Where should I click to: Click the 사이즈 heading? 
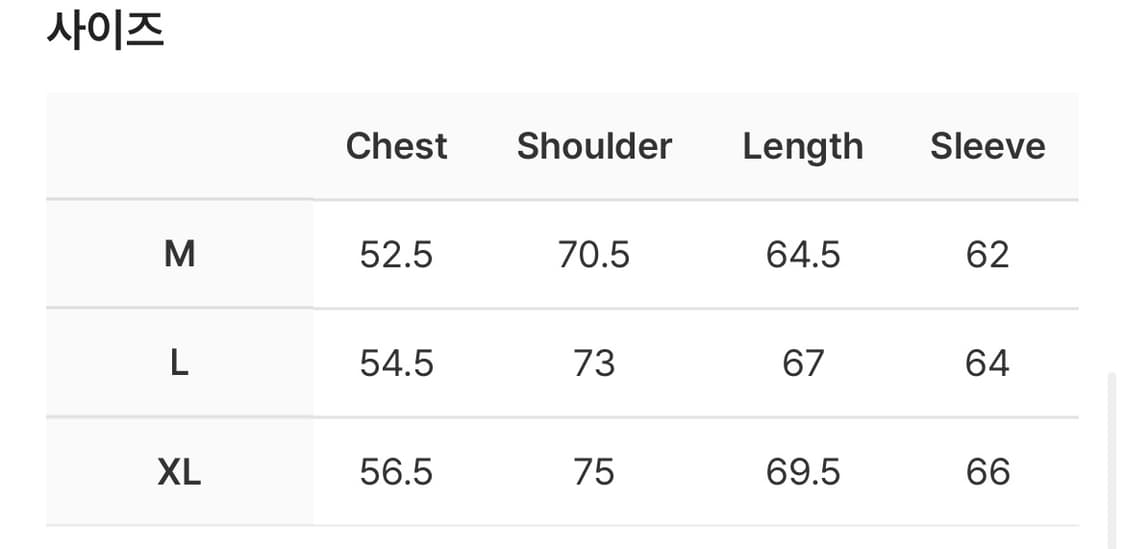[105, 31]
